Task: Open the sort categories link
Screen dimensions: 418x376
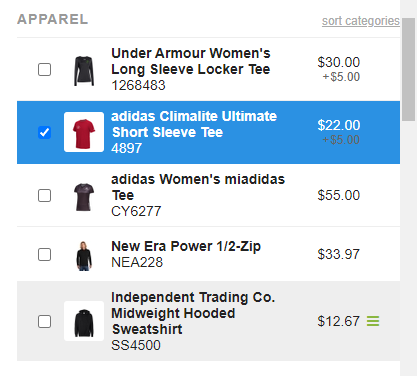Action: 361,21
